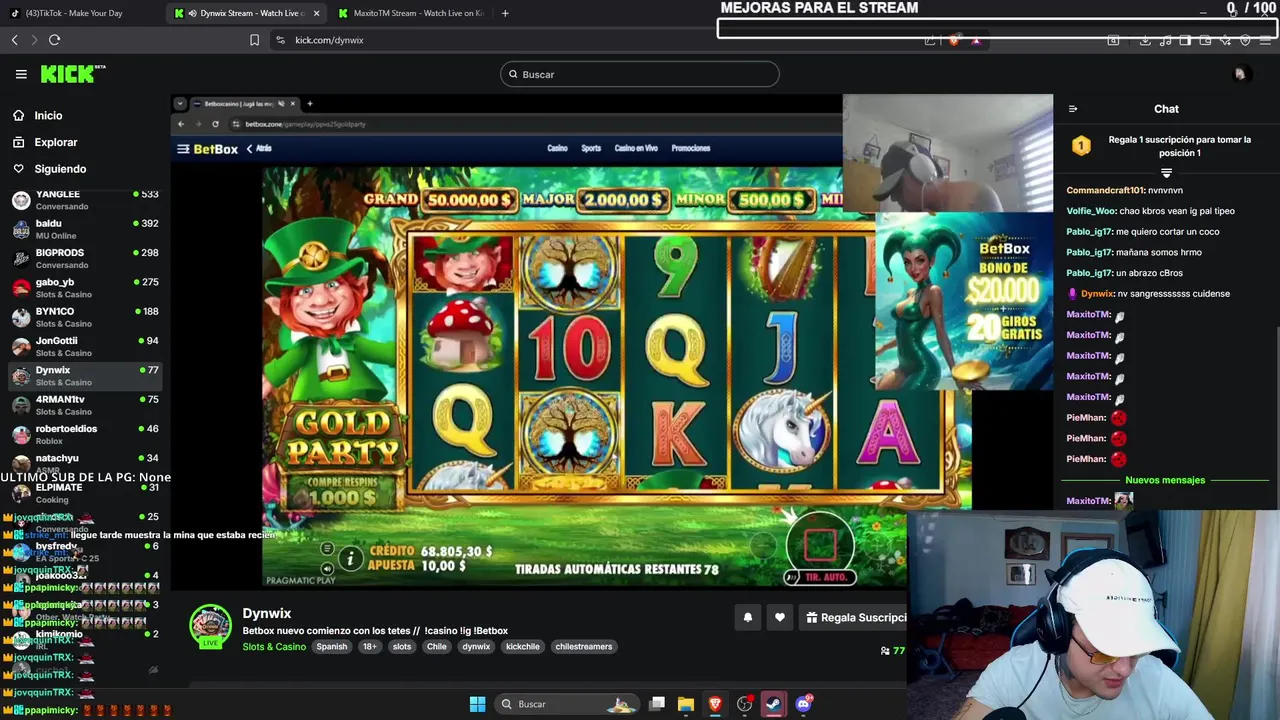Click the slot info button near Crédito

click(x=350, y=558)
